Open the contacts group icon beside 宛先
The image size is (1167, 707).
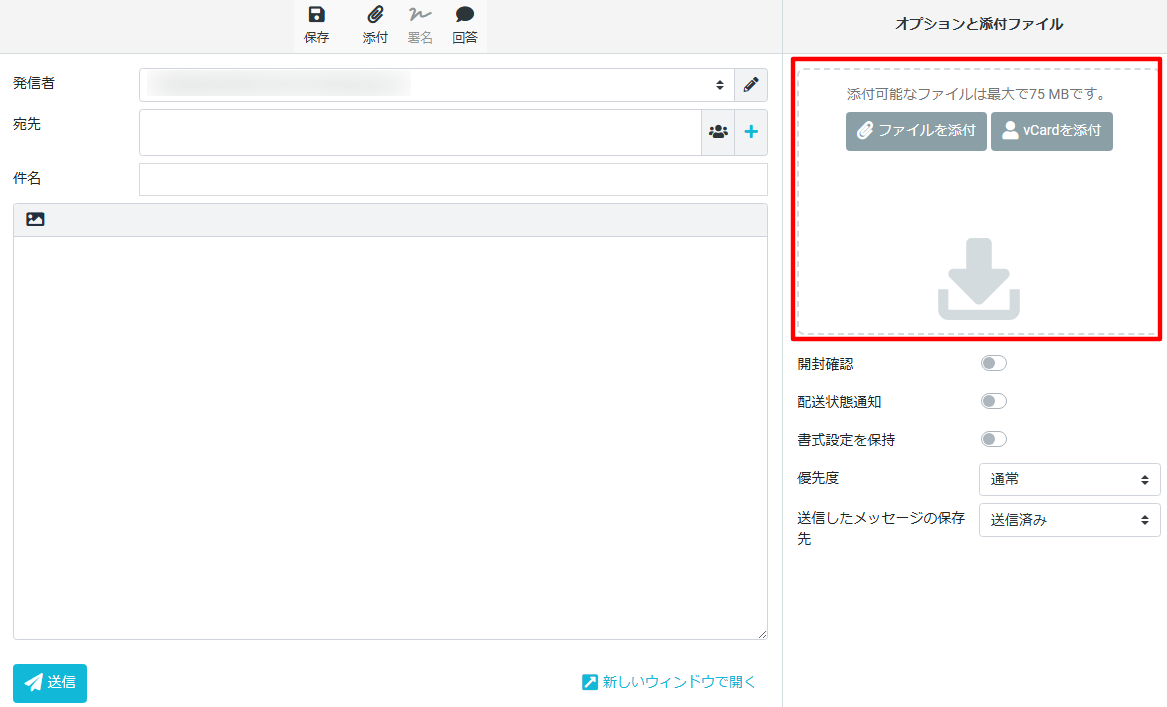(718, 132)
